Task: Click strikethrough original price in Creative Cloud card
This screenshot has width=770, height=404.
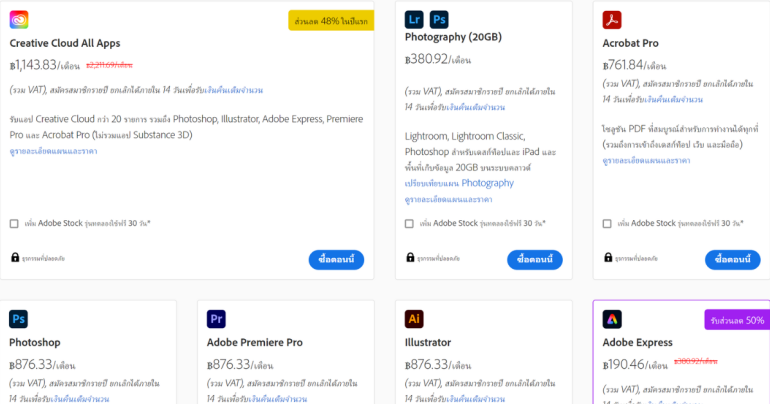Action: (x=110, y=65)
